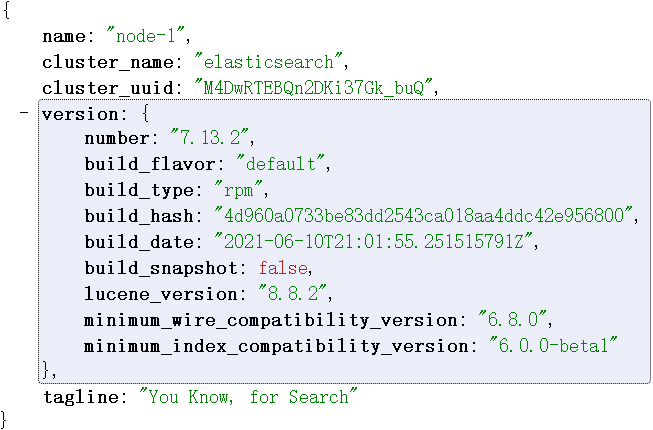
Task: Collapse the version object with the minus toggle
Action: pos(23,113)
